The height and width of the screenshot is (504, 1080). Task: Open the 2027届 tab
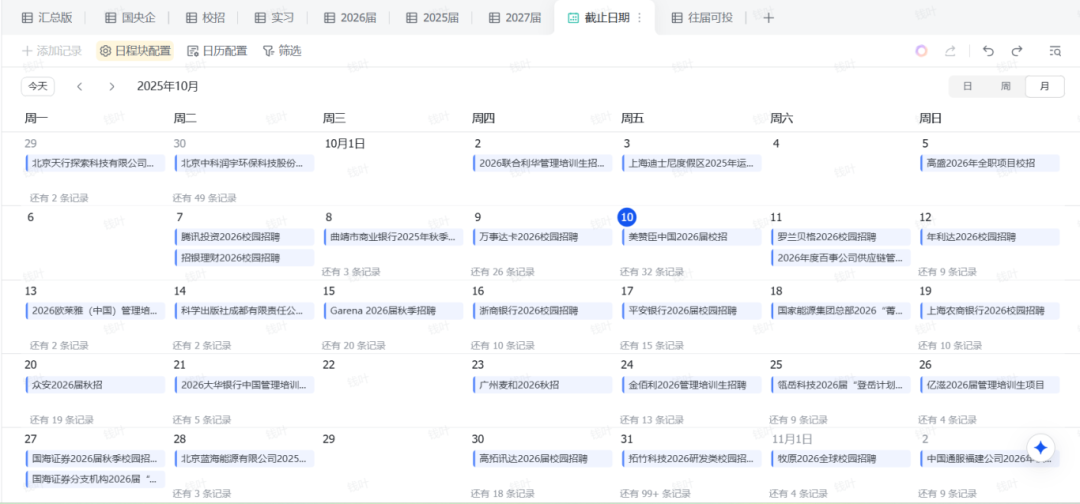(x=515, y=18)
